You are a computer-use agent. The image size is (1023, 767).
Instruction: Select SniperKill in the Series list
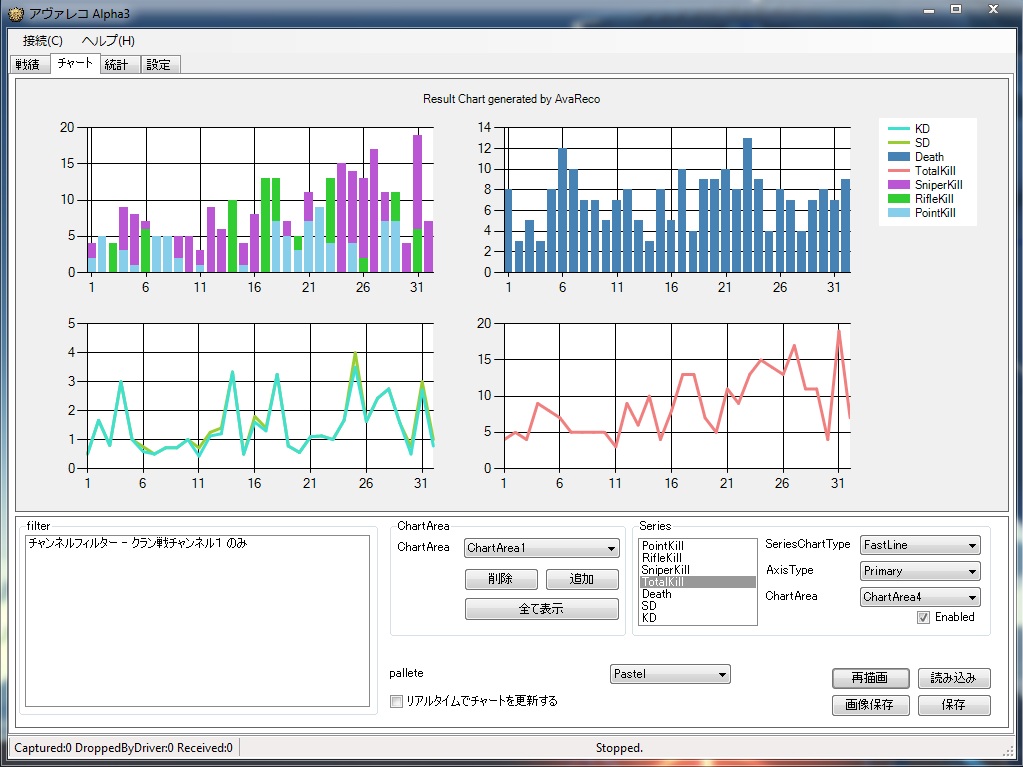pos(697,569)
